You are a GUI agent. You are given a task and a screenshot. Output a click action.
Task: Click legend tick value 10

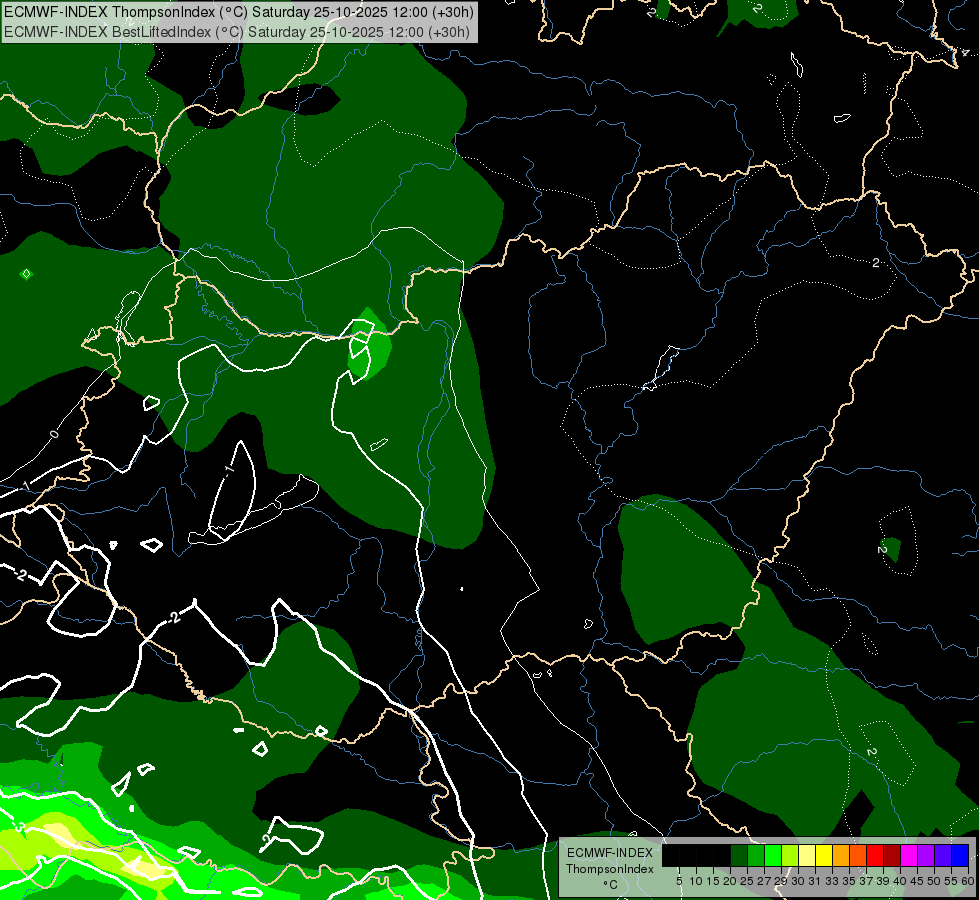696,881
